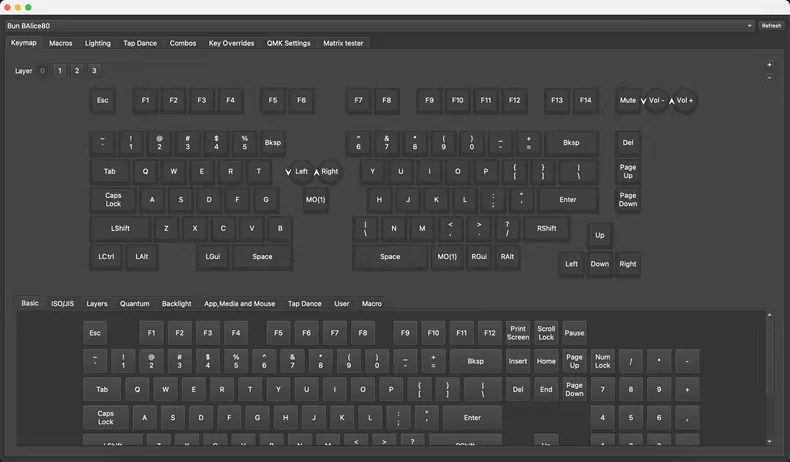
Task: Open the QMK Settings tab
Action: [289, 43]
